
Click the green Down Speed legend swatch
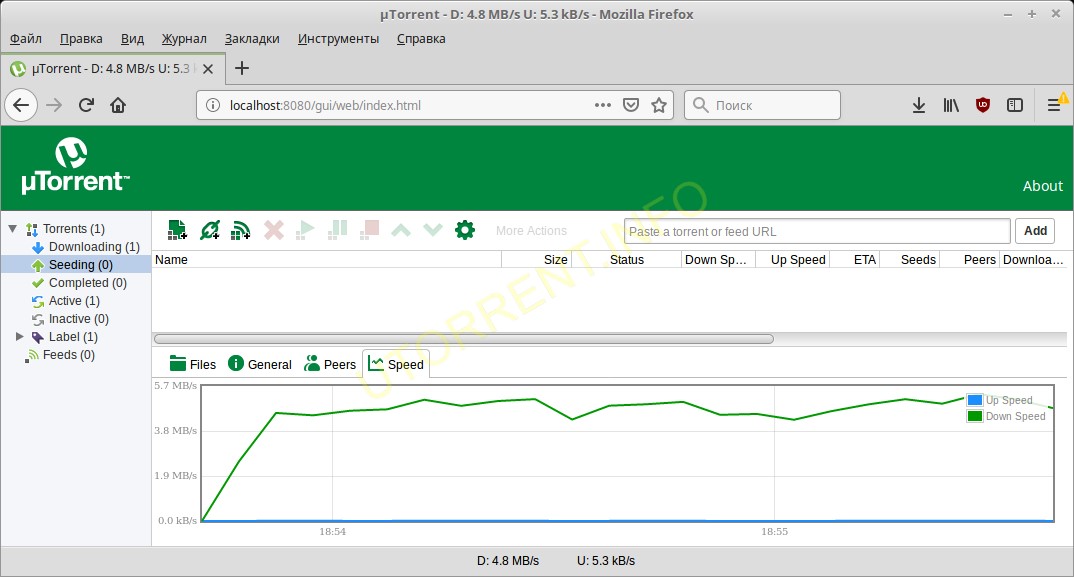coord(975,416)
